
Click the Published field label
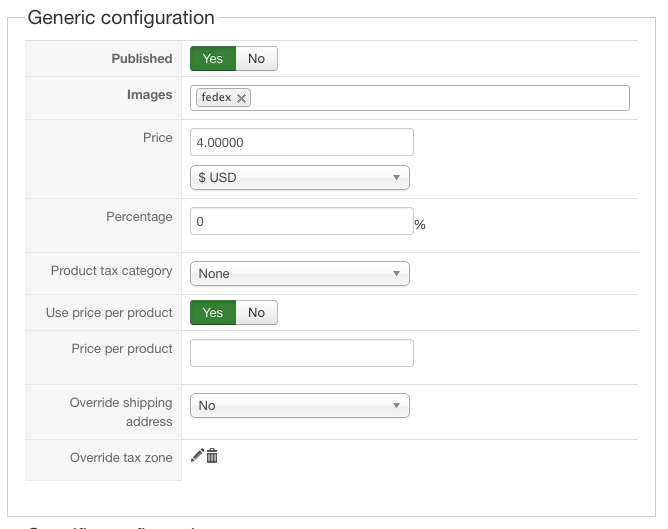pos(142,59)
